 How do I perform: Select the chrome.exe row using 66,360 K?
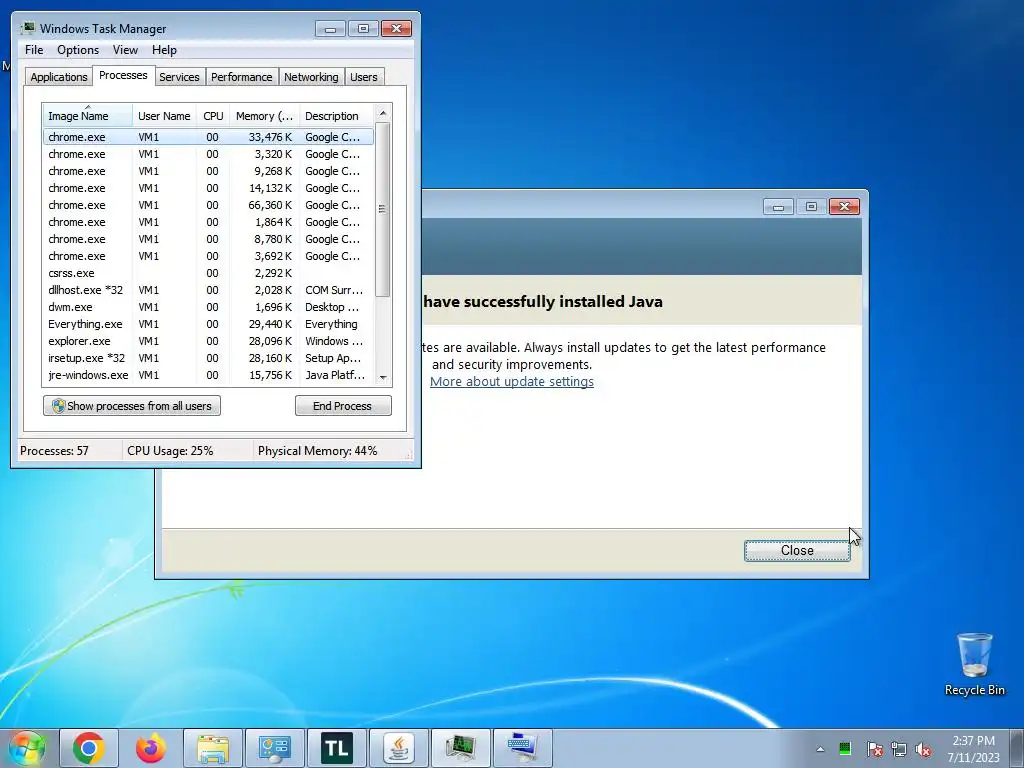[x=208, y=205]
